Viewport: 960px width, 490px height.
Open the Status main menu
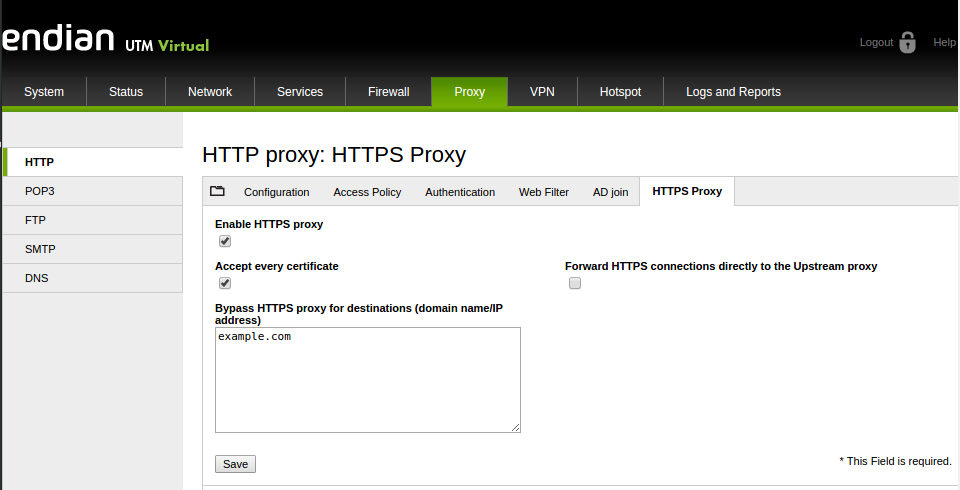(126, 92)
